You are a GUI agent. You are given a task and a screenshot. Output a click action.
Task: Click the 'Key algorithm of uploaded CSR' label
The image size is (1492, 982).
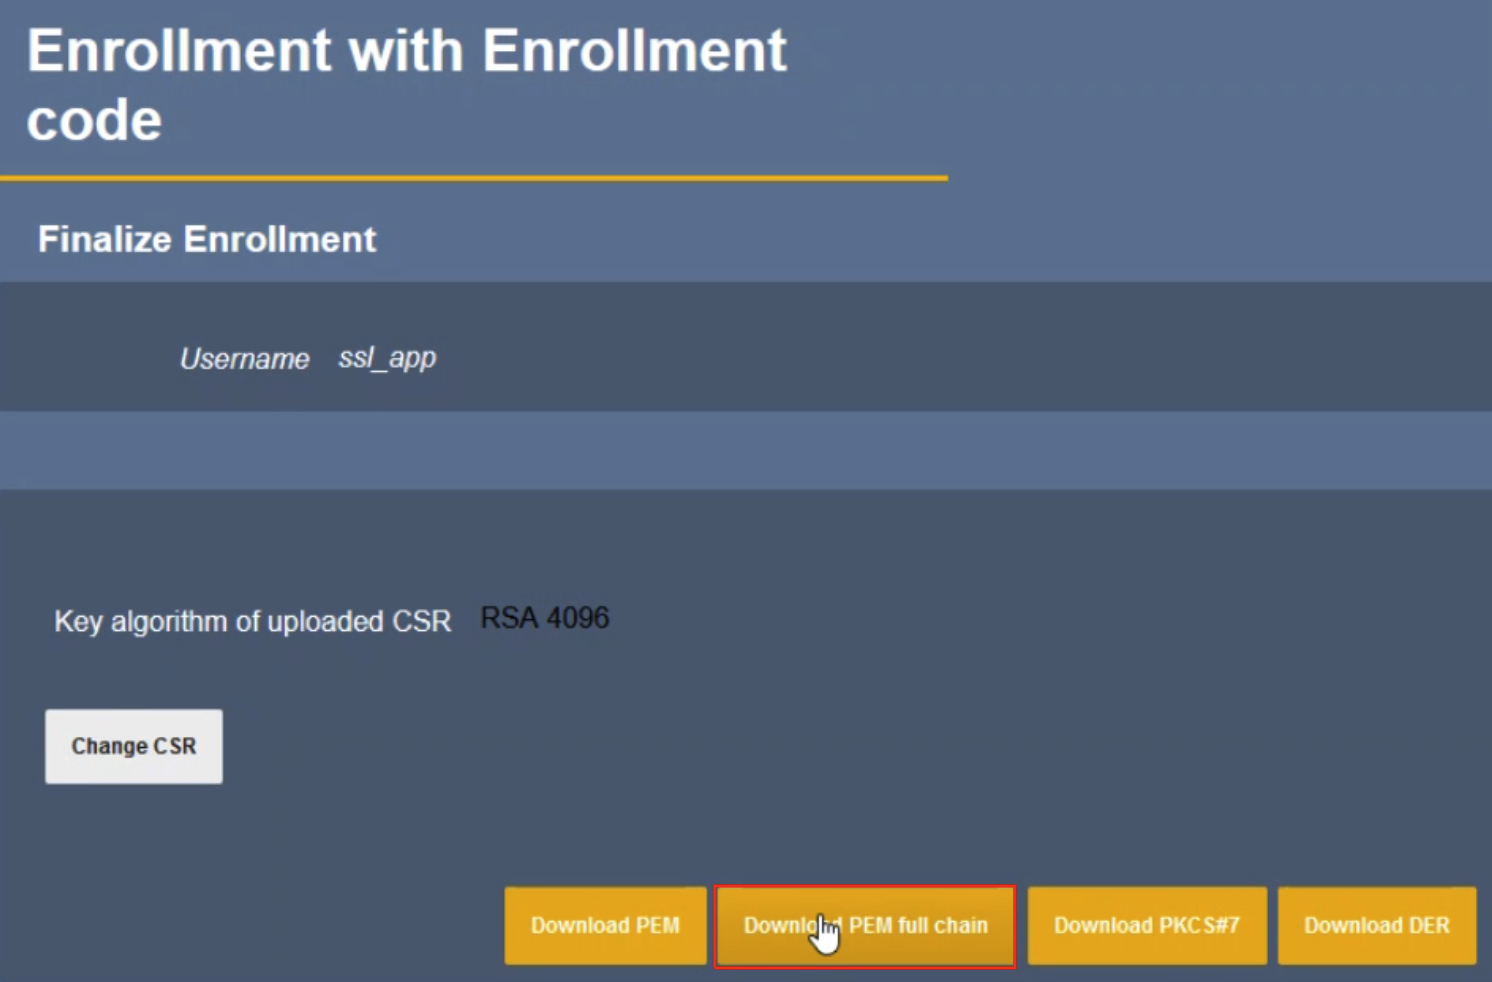coord(252,621)
